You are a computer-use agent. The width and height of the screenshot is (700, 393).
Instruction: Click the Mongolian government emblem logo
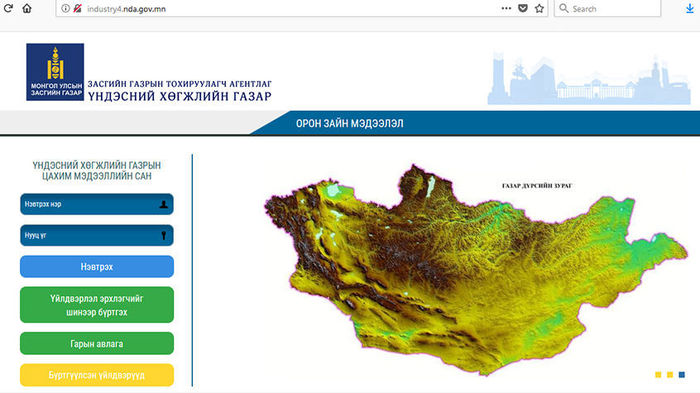coord(55,72)
